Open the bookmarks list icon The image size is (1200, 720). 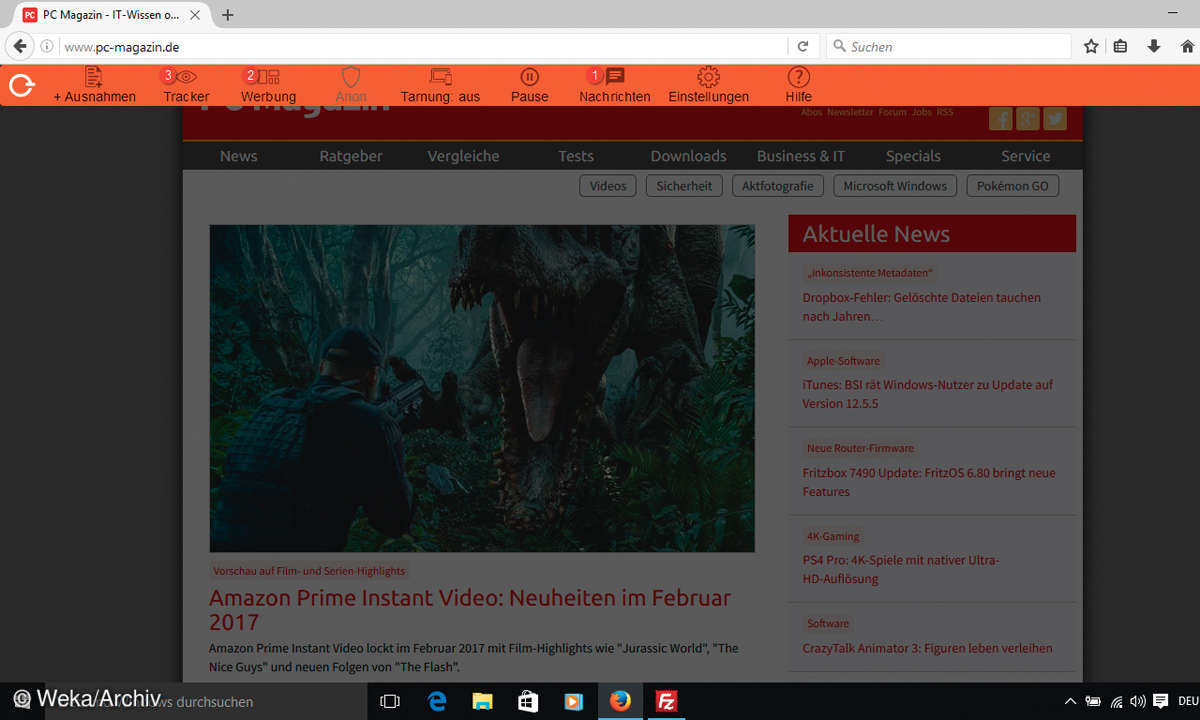[1121, 46]
